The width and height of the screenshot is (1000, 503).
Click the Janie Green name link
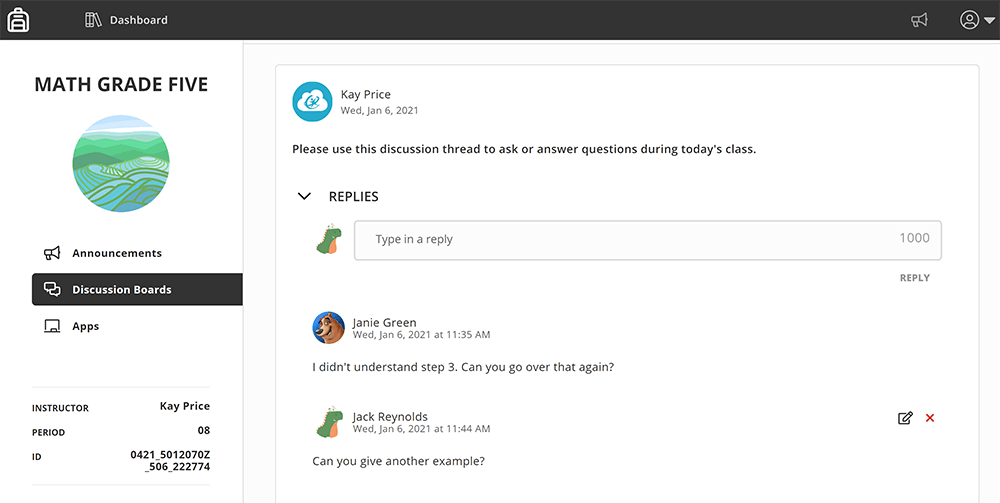(384, 323)
